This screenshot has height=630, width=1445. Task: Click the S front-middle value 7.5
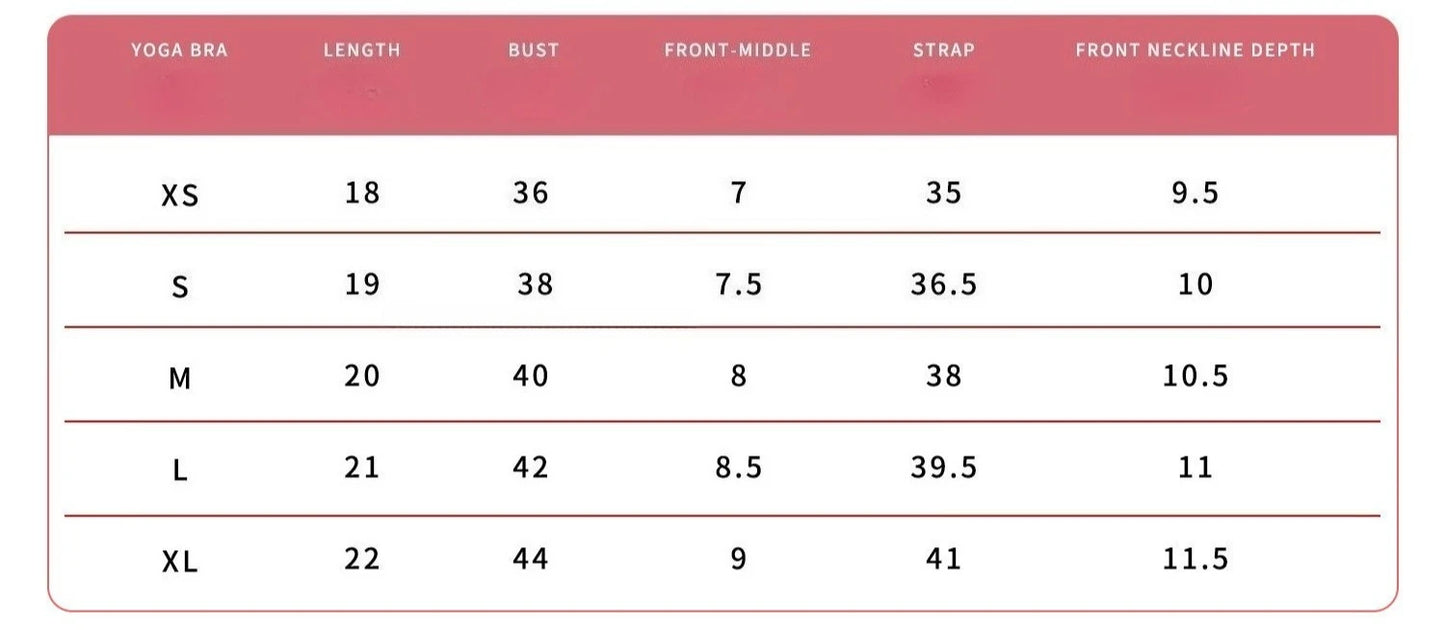tap(738, 284)
